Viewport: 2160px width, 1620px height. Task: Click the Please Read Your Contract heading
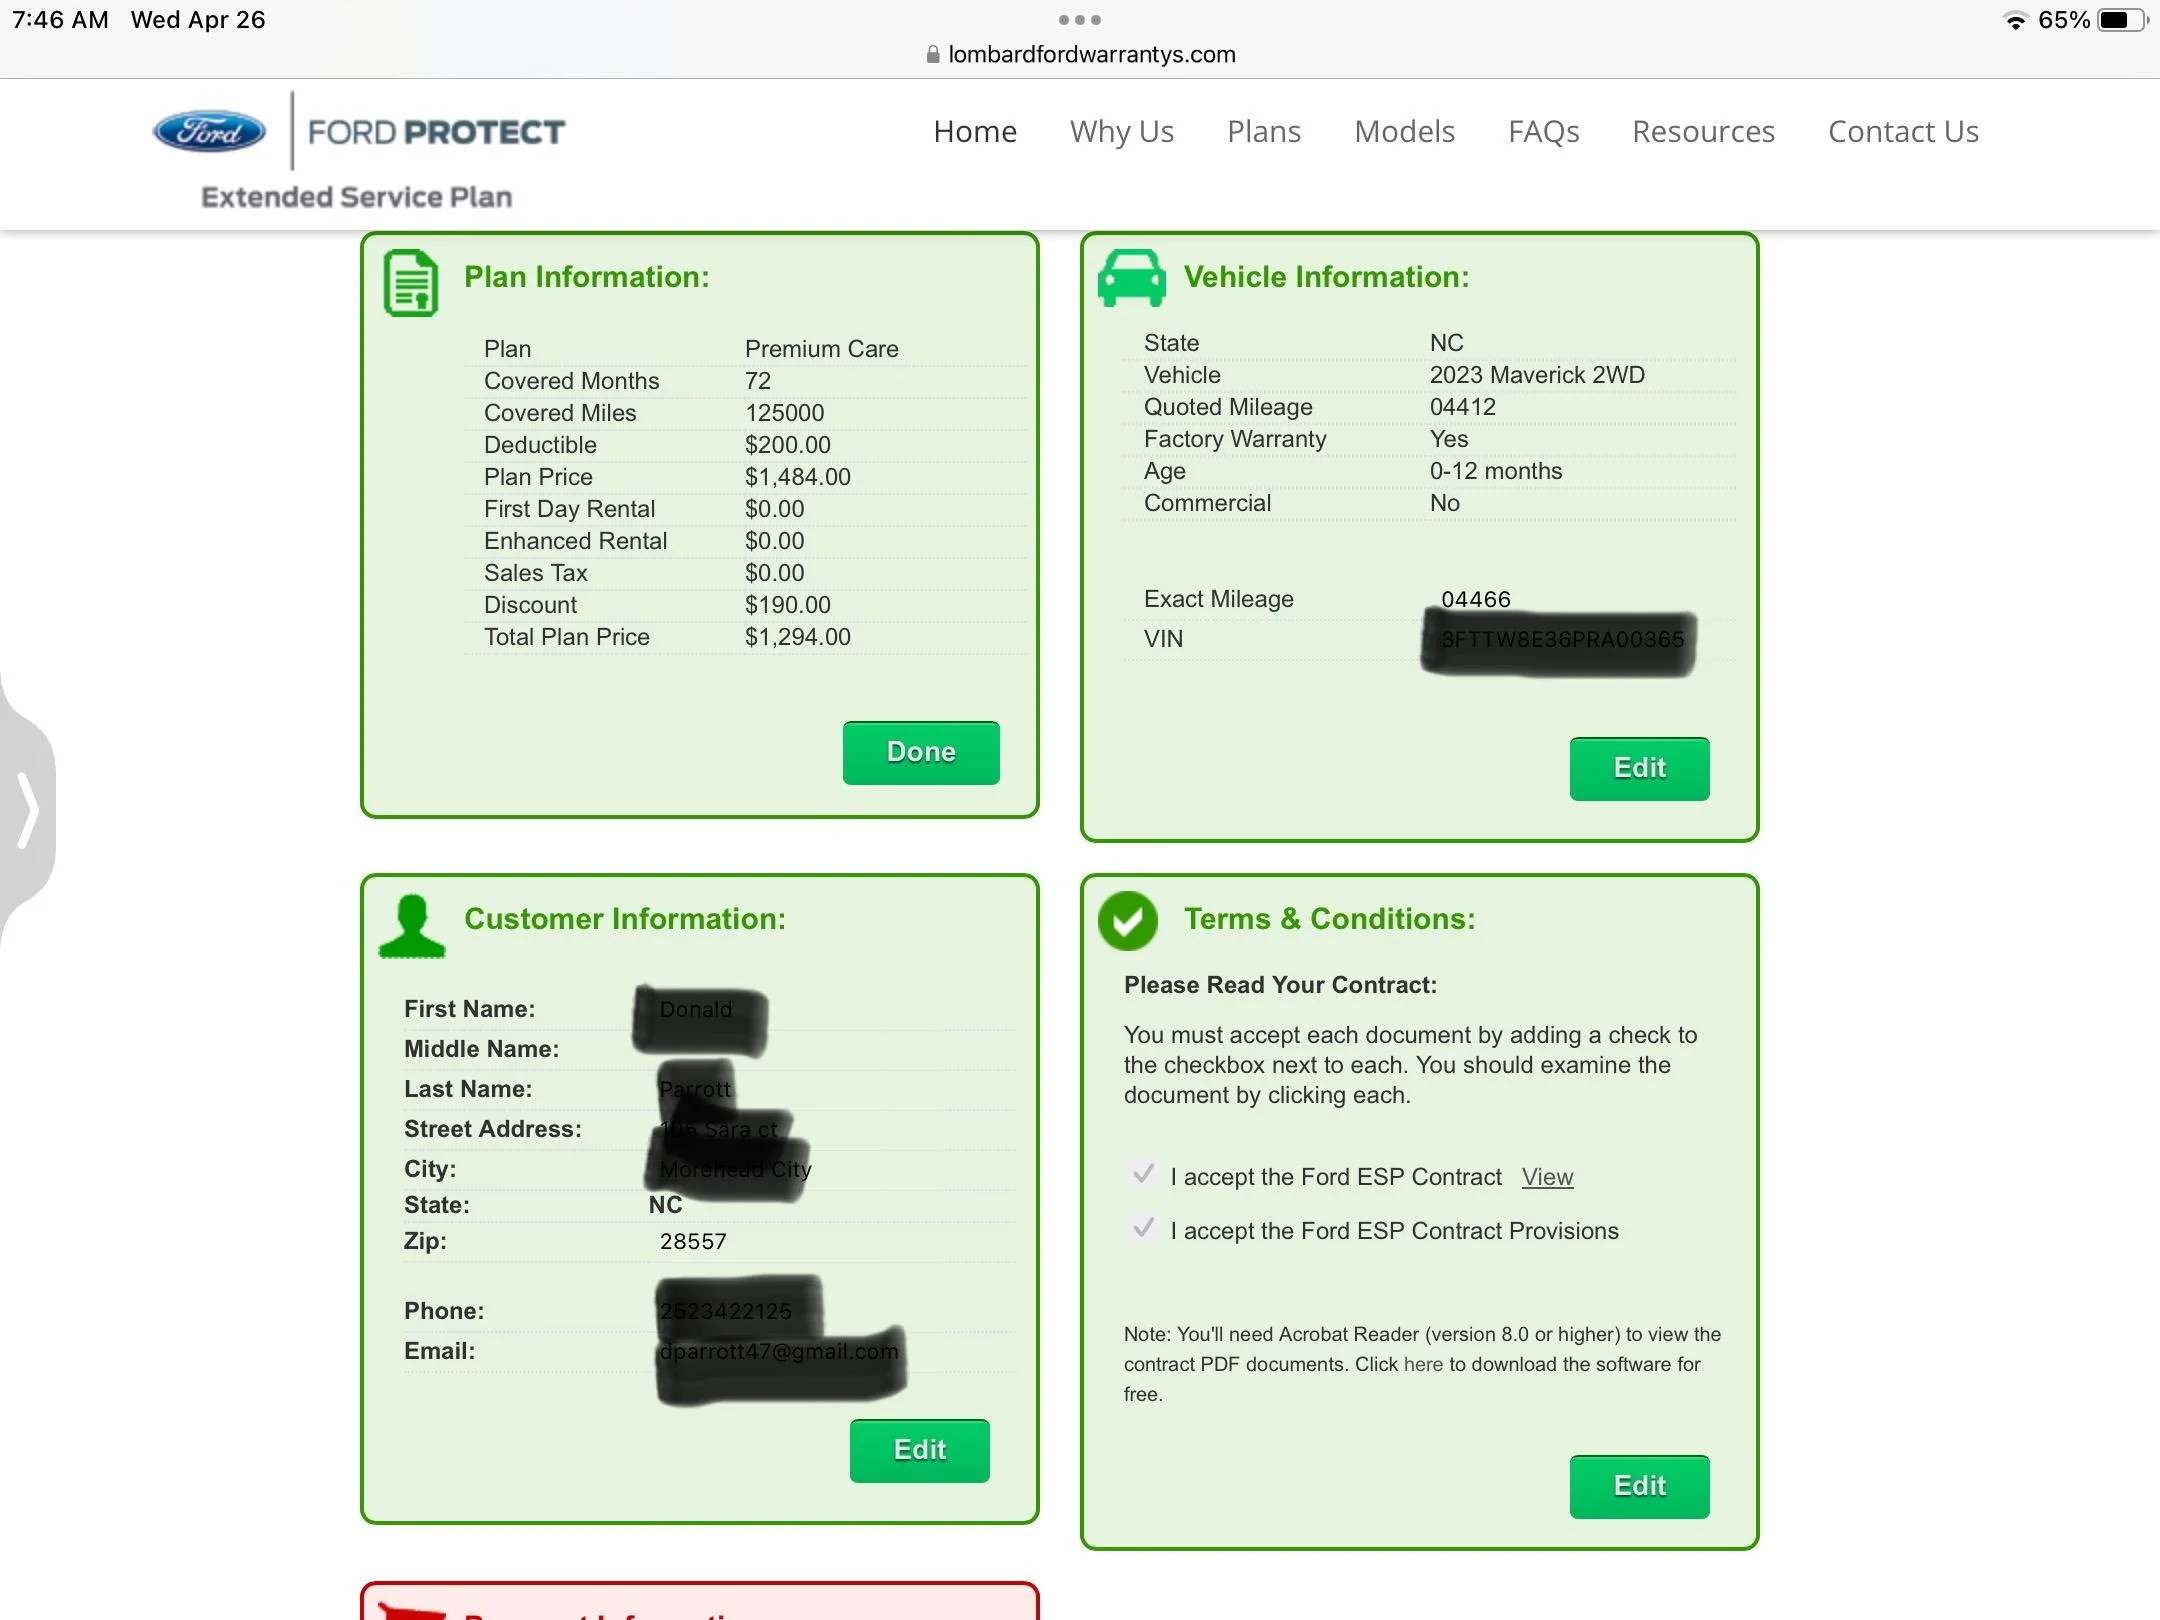click(1280, 985)
